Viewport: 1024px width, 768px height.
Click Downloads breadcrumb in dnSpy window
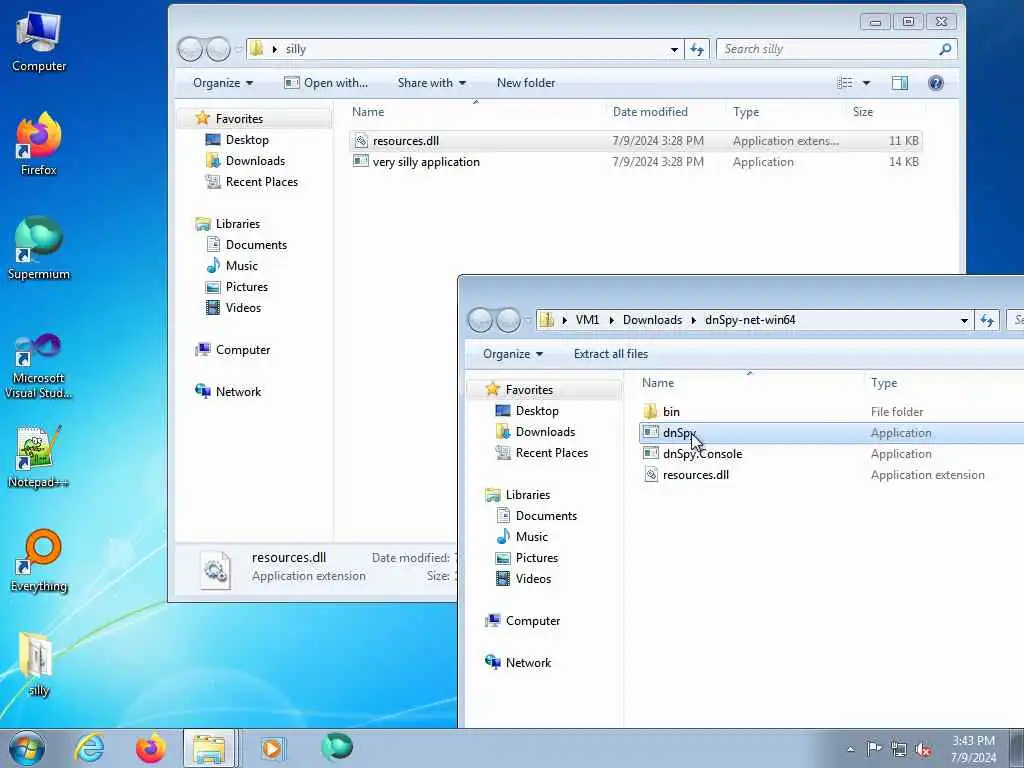(652, 320)
